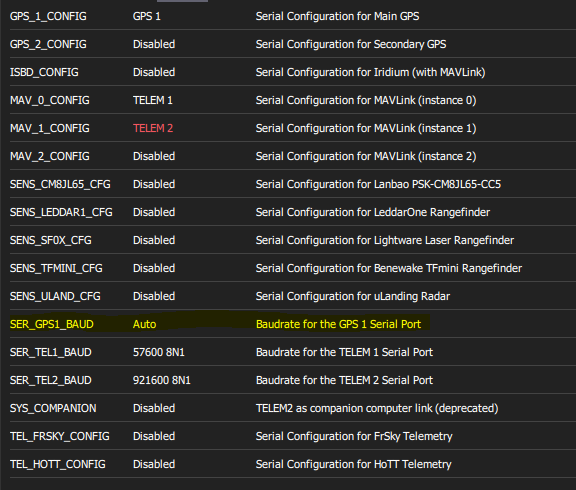Select 'Baudrate for the TELEM 2 Serial Port' text

(344, 380)
